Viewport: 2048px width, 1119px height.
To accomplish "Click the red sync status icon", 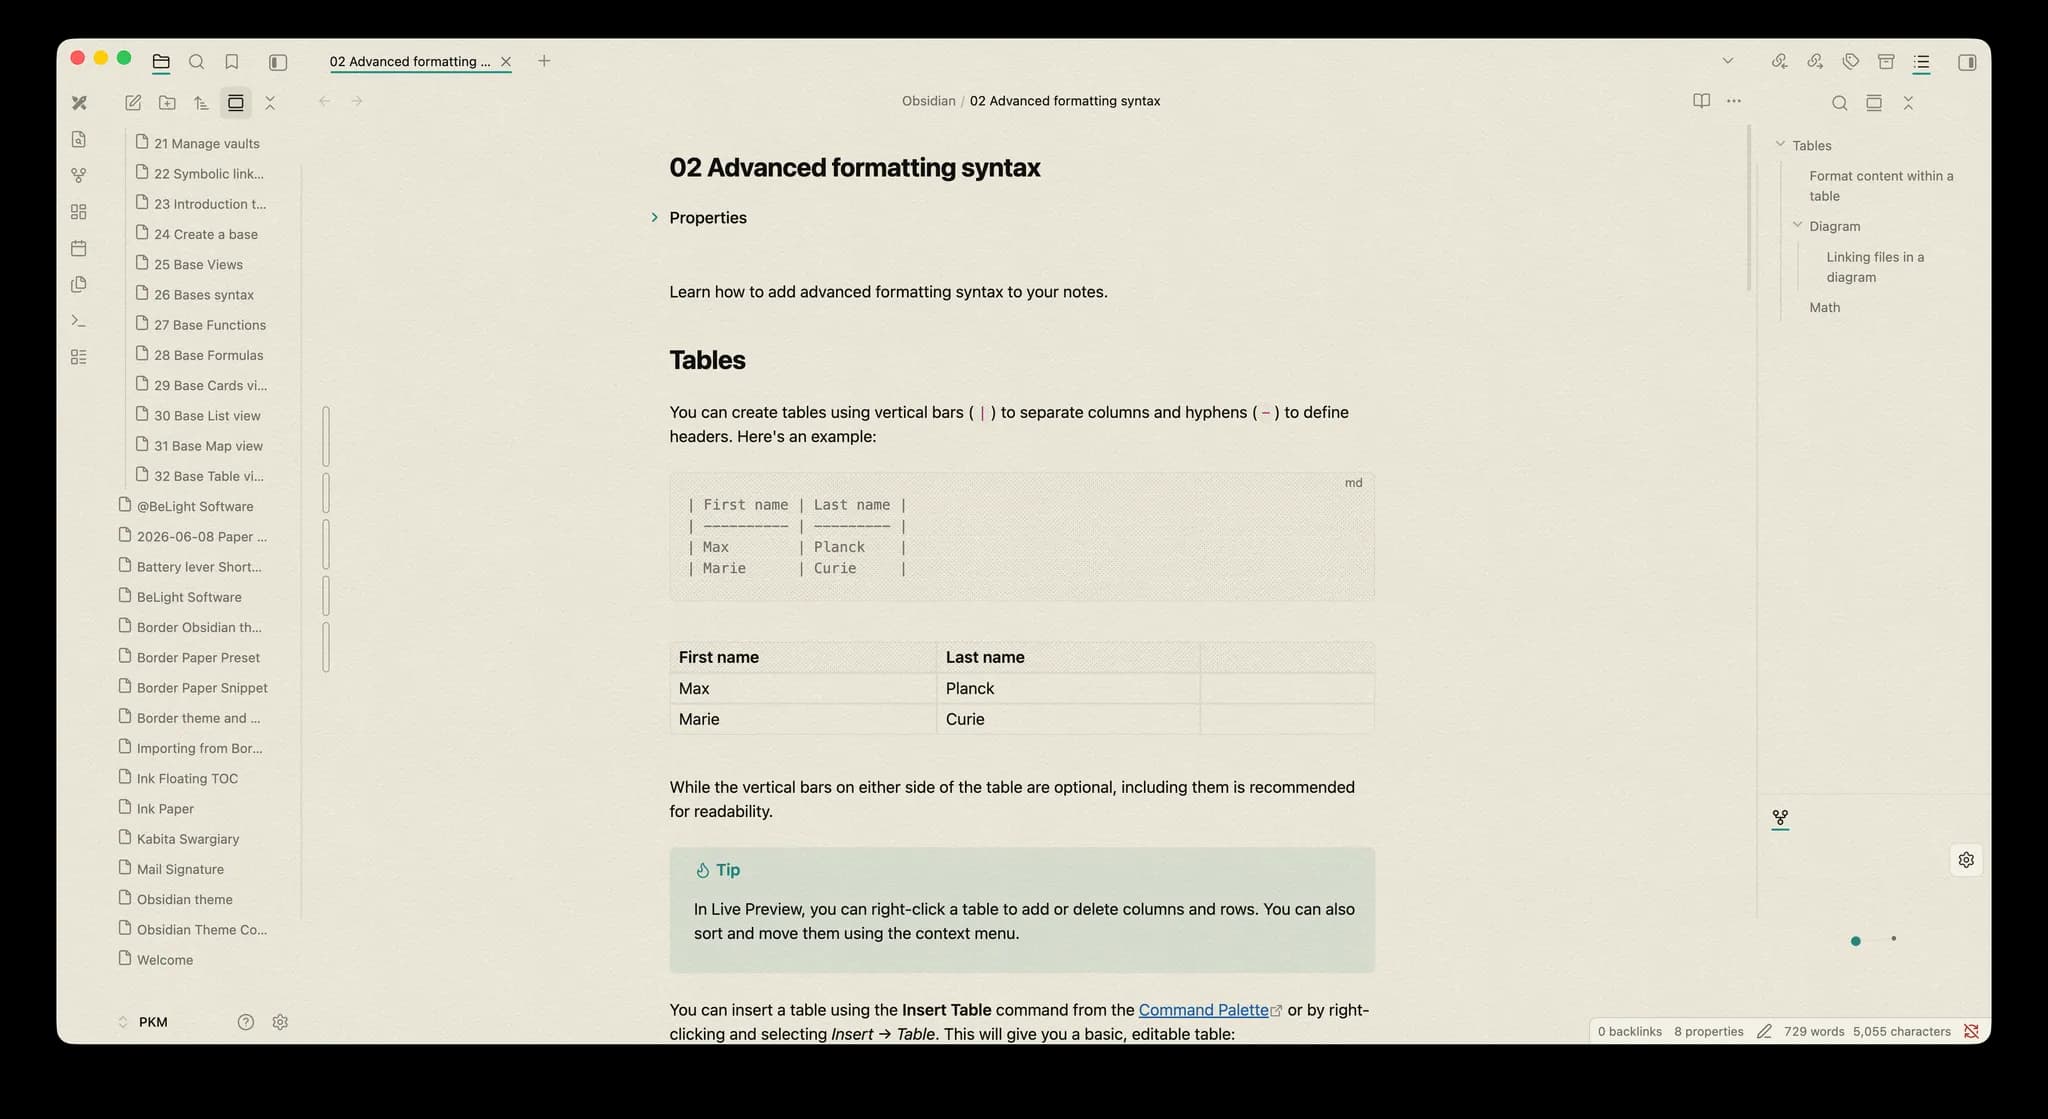I will click(x=1971, y=1032).
